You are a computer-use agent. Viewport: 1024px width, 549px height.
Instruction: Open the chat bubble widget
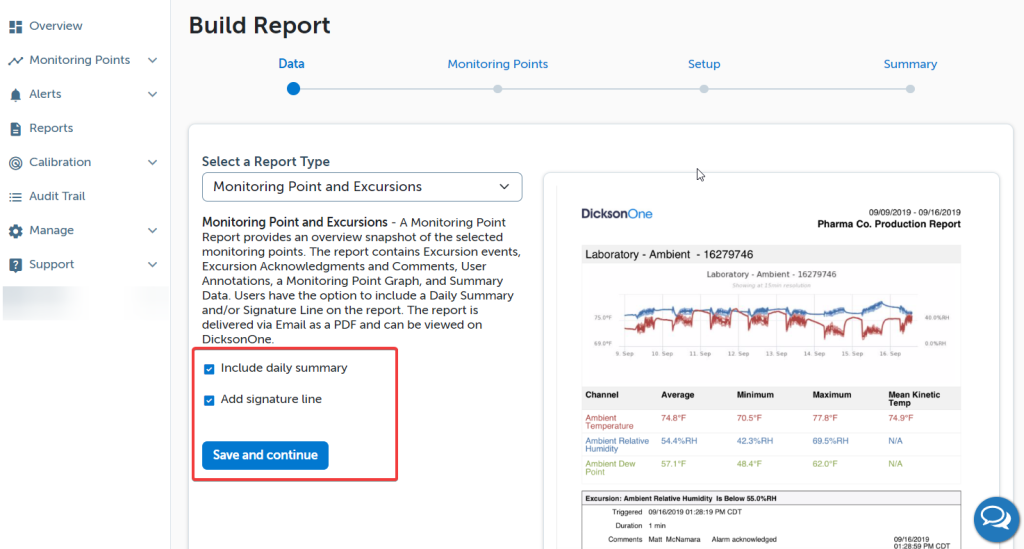(995, 516)
